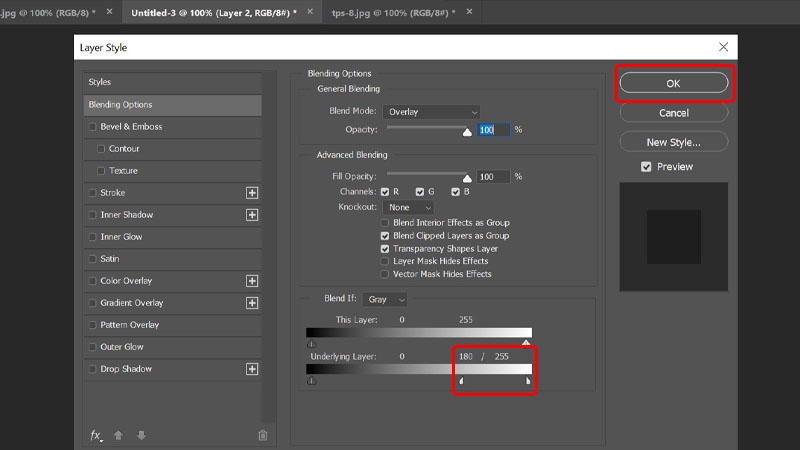This screenshot has width=800, height=450.
Task: Open the fx effects menu icon
Action: tap(96, 435)
